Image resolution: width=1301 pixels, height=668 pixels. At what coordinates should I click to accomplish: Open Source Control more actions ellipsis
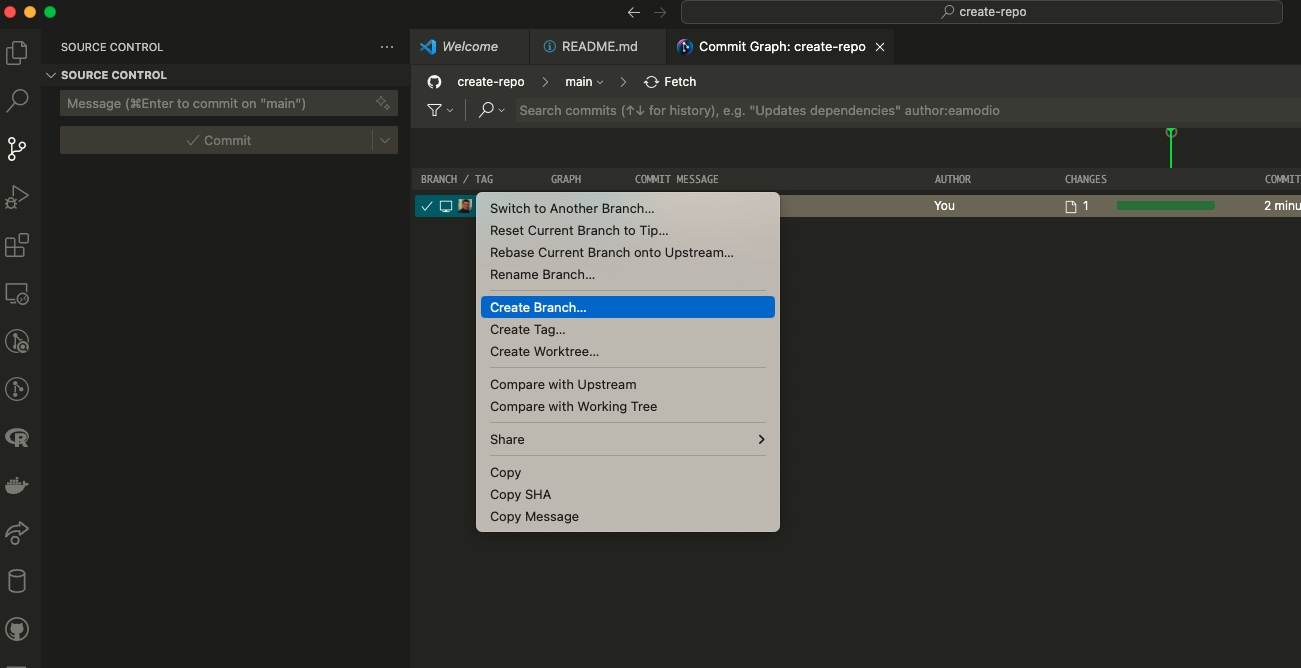387,47
